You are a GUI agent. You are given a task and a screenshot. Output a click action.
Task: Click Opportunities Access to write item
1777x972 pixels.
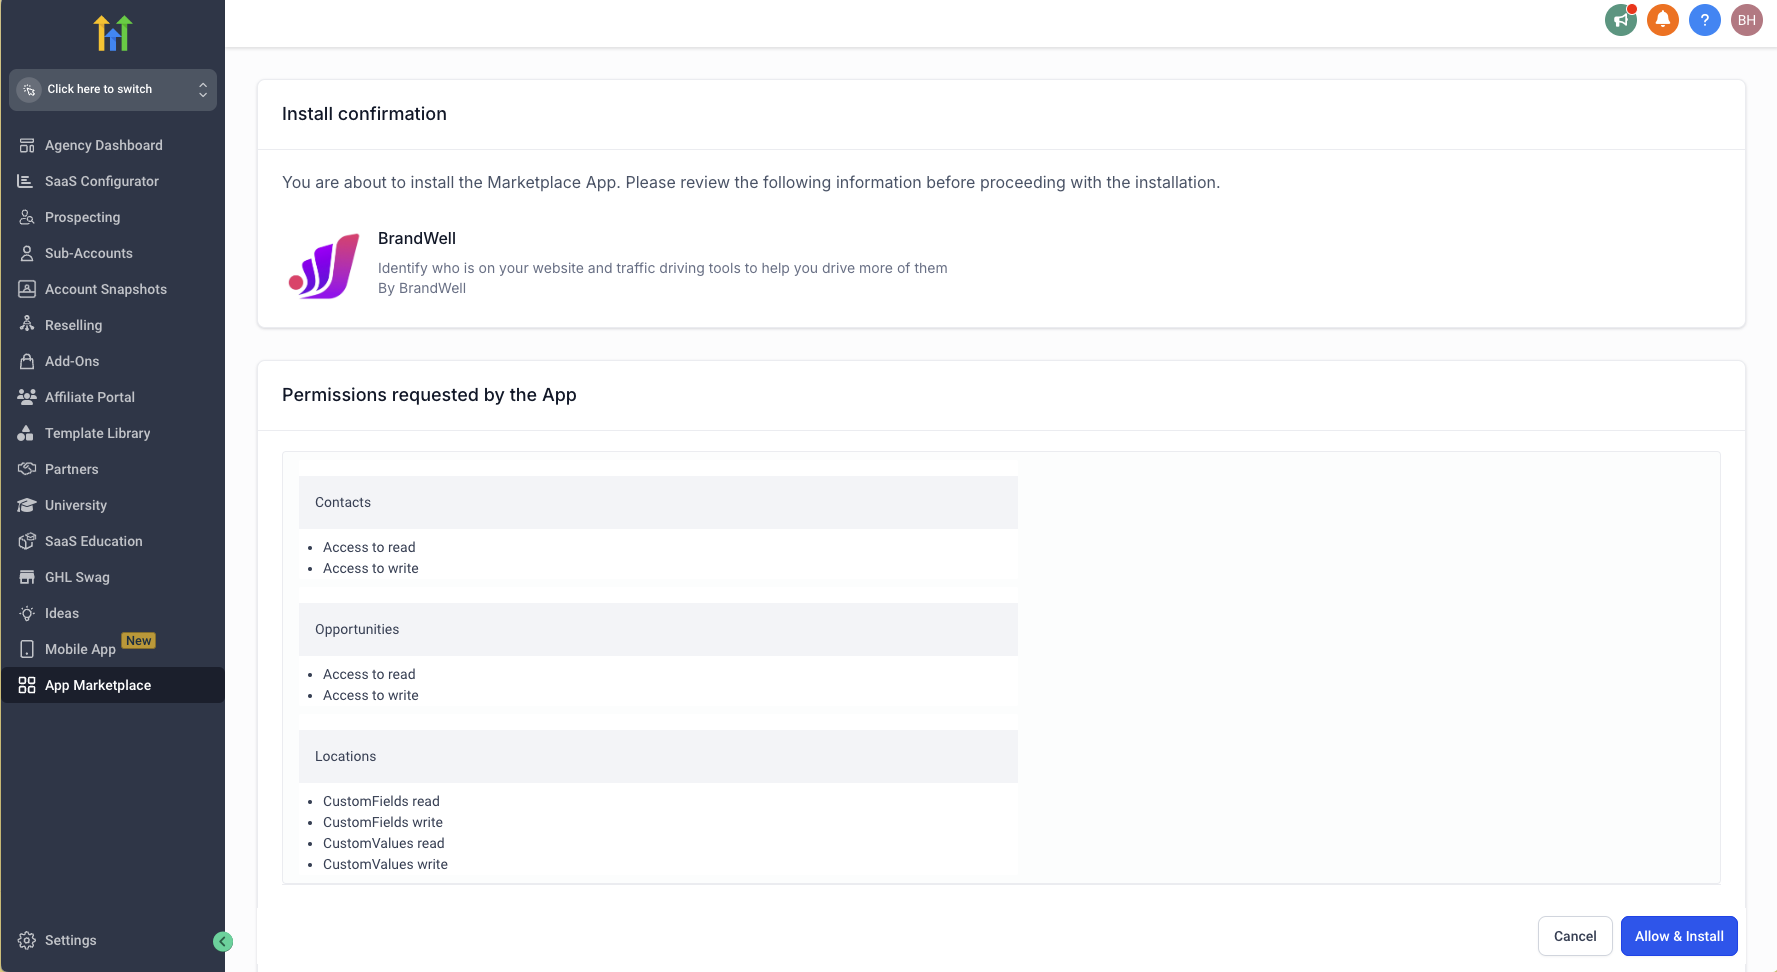[371, 695]
